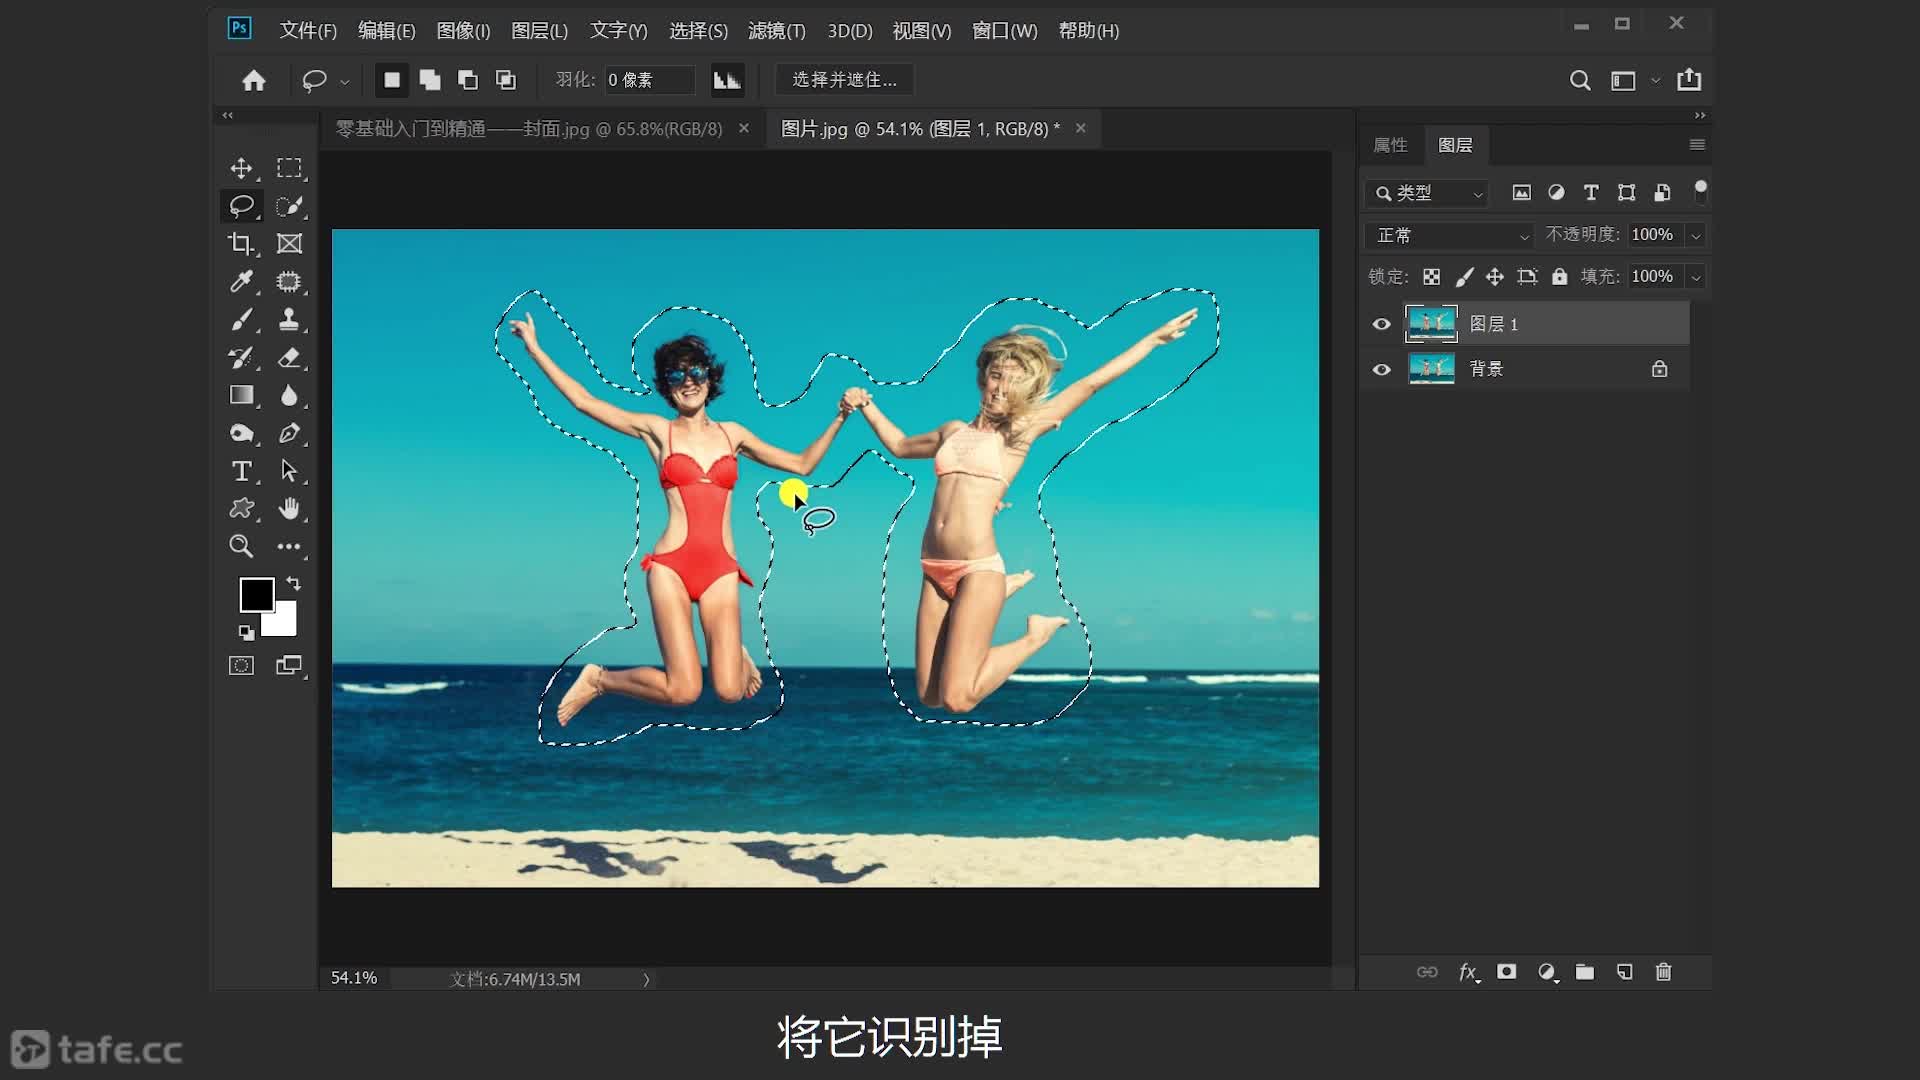The image size is (1920, 1080).
Task: Select the Spot Healing Brush tool
Action: 289,282
